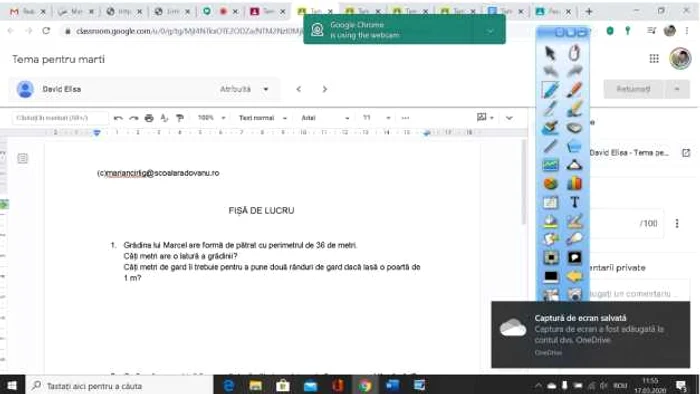Open the Atribuită status dropdown

coord(244,89)
